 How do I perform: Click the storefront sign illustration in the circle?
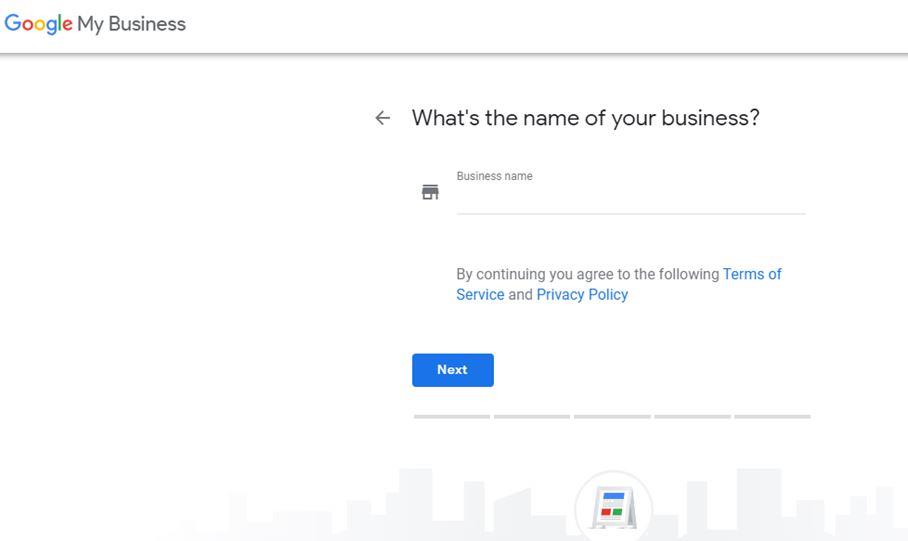pos(614,508)
